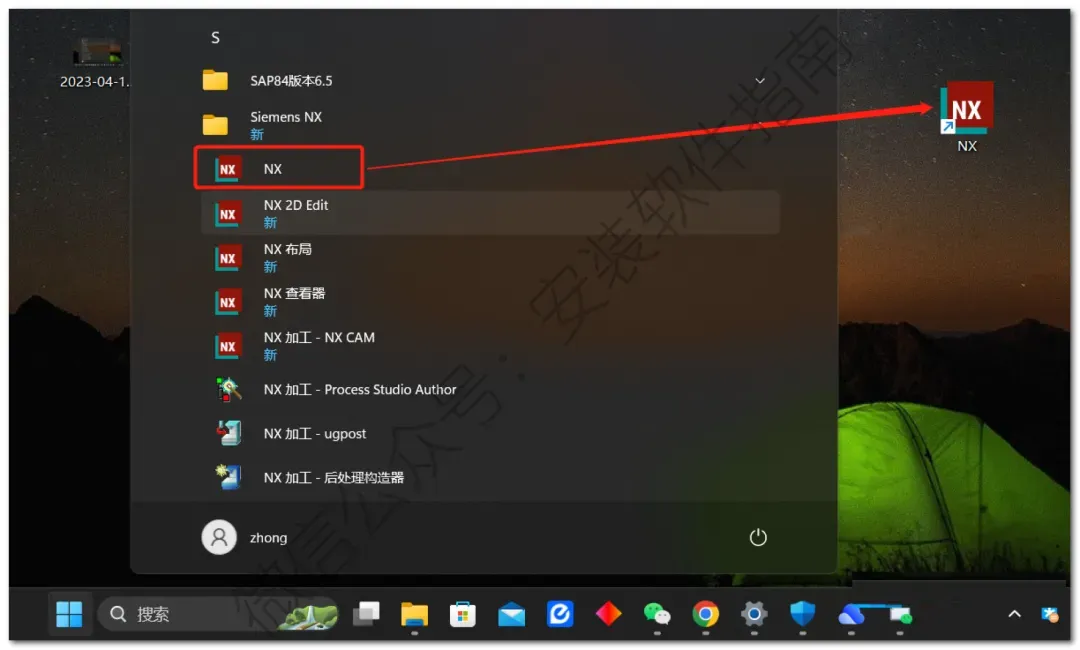
Task: Click the Windows Start button
Action: (69, 614)
